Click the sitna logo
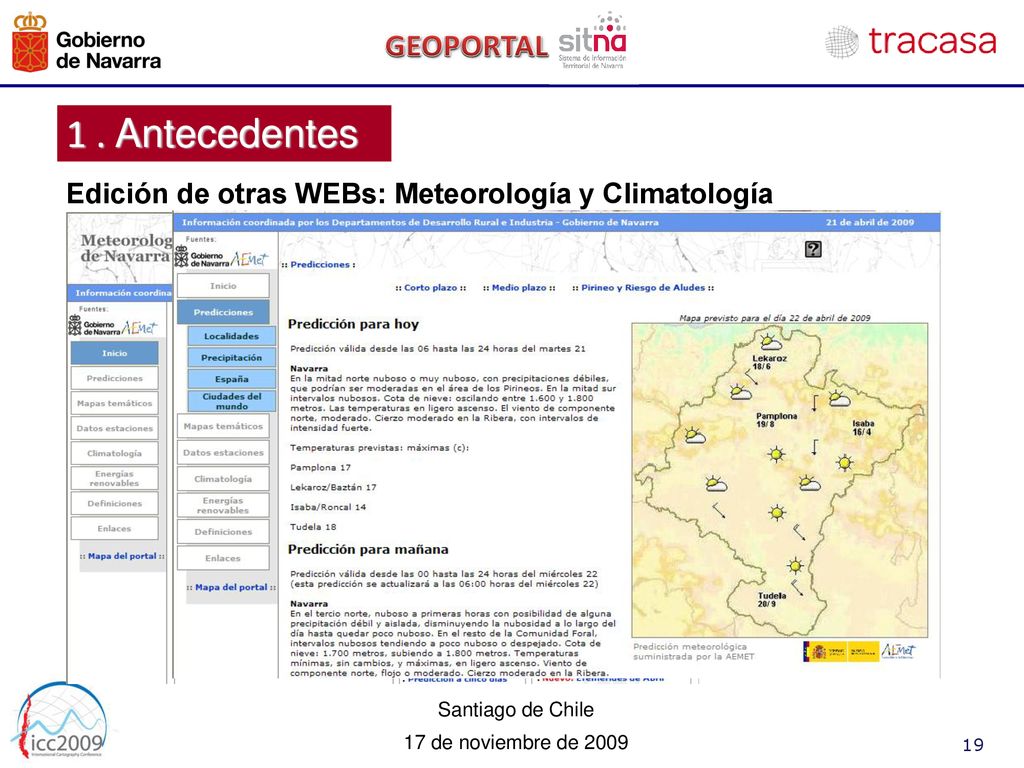1024x768 pixels. [x=592, y=40]
